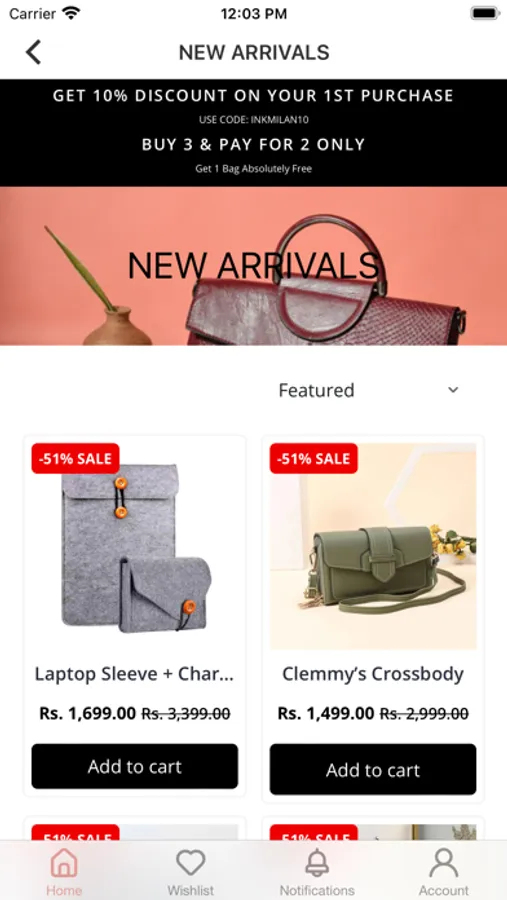
Task: Tap the -51% SALE badge on Clemmy's Crossbody
Action: [x=314, y=459]
